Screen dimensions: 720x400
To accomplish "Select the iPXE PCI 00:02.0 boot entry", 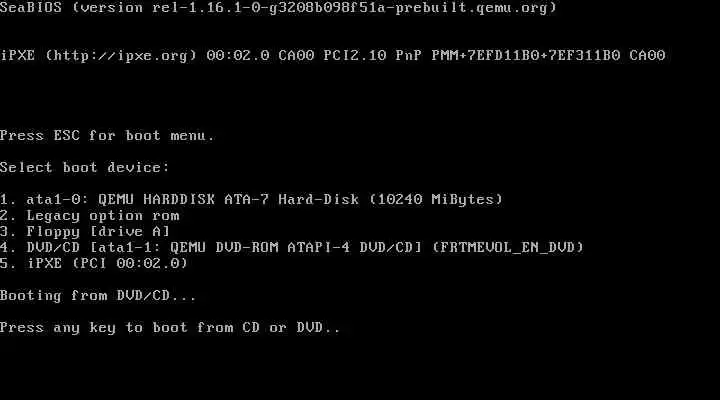I will (x=94, y=263).
